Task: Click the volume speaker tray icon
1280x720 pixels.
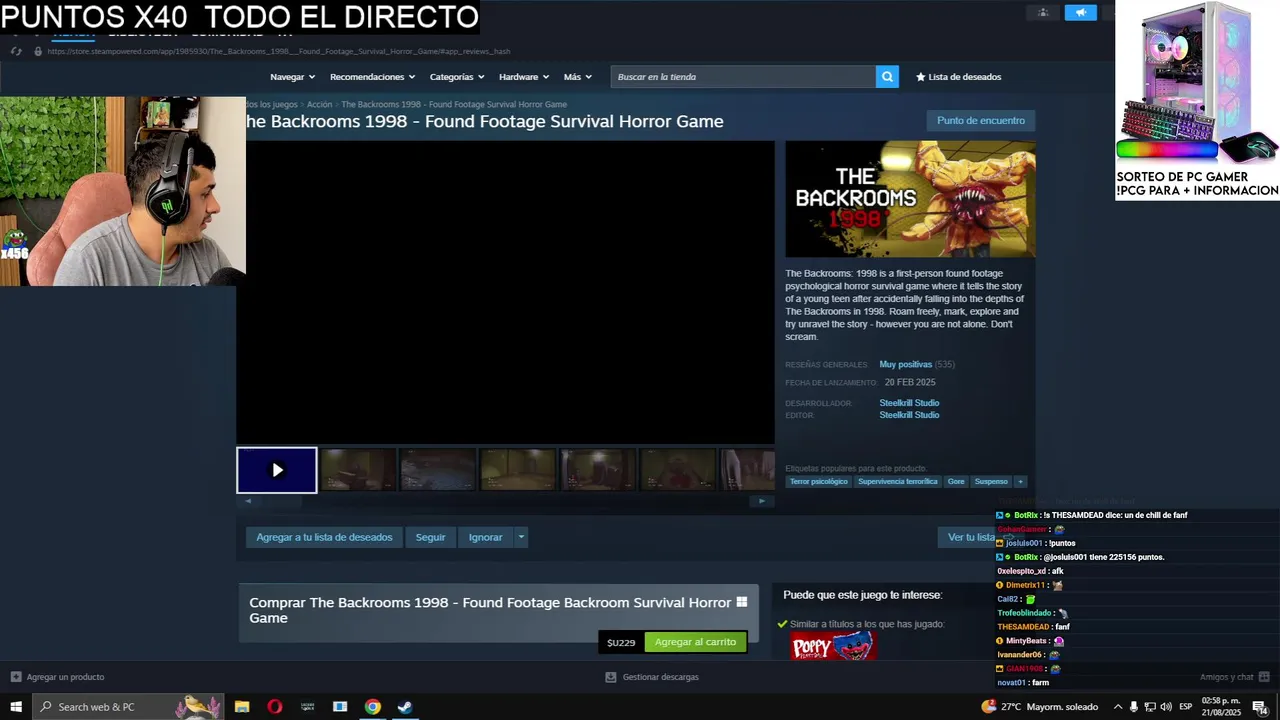Action: point(1166,707)
